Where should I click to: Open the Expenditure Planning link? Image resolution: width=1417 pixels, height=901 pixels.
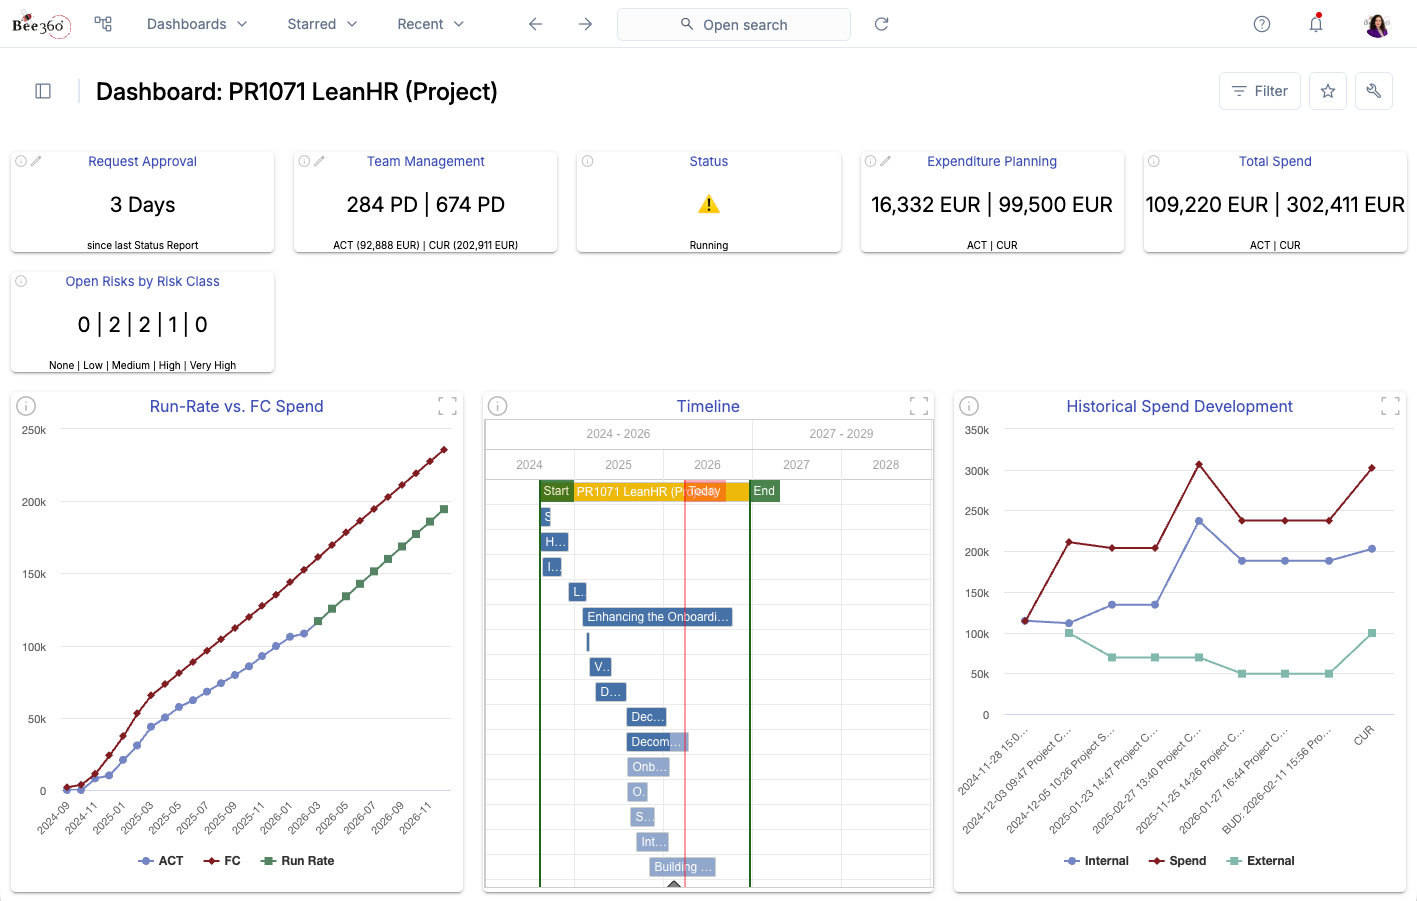click(991, 161)
